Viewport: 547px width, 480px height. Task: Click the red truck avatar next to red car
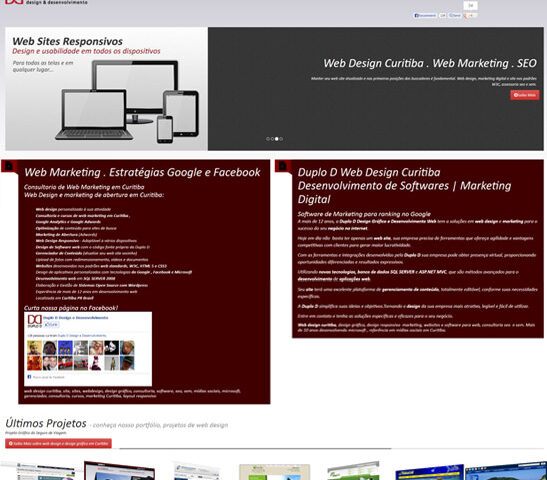pos(81,363)
